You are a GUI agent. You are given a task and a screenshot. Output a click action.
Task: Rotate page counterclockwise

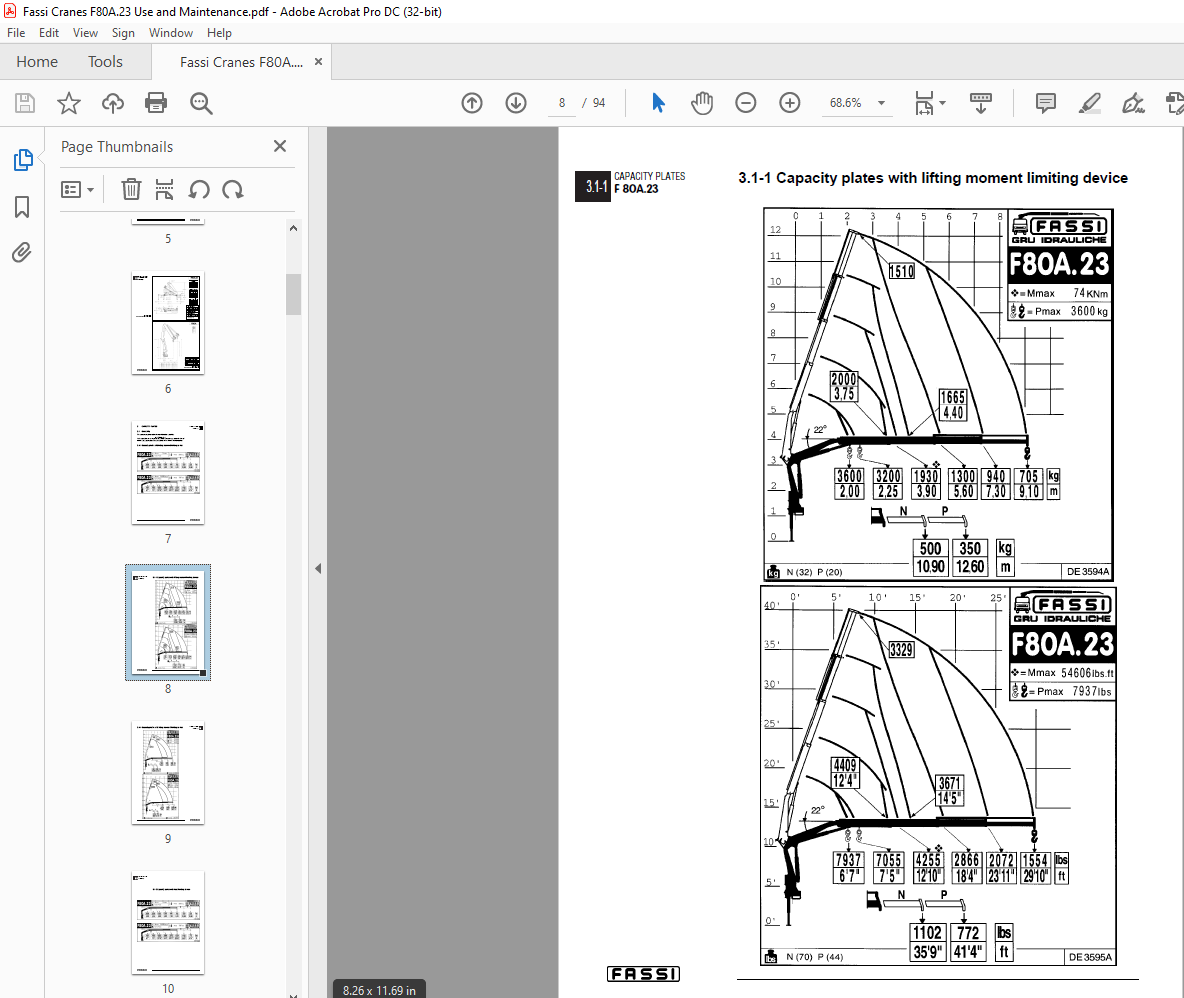pyautogui.click(x=199, y=189)
